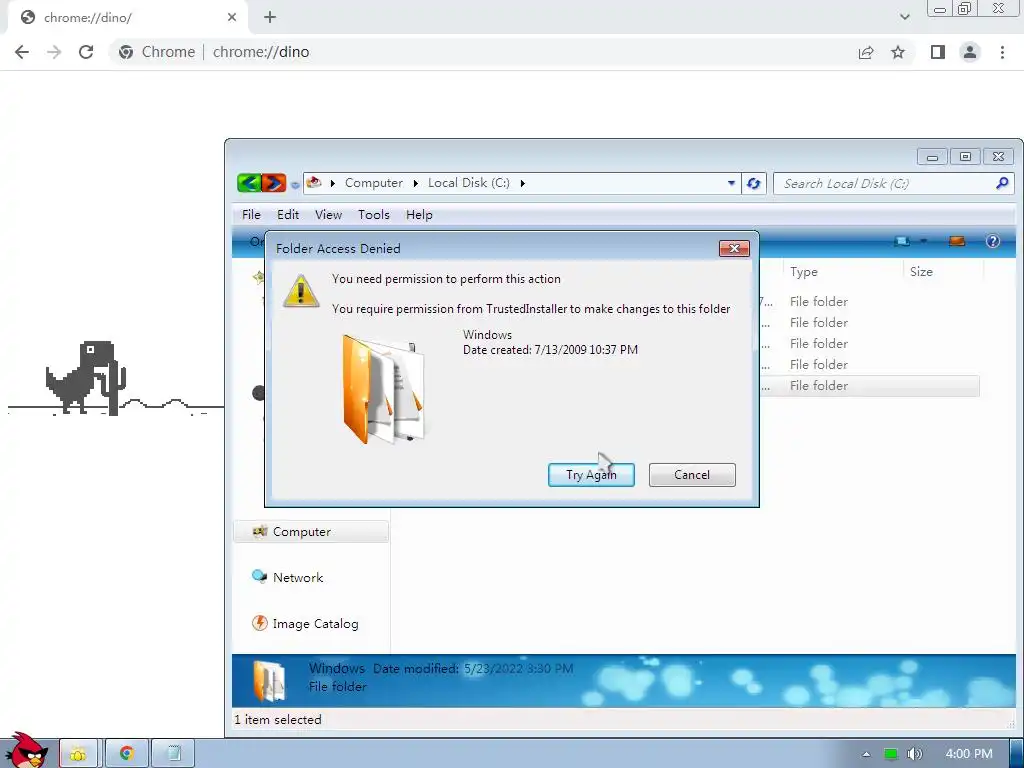Open the Edit menu in Explorer
The height and width of the screenshot is (768, 1024).
click(x=287, y=215)
